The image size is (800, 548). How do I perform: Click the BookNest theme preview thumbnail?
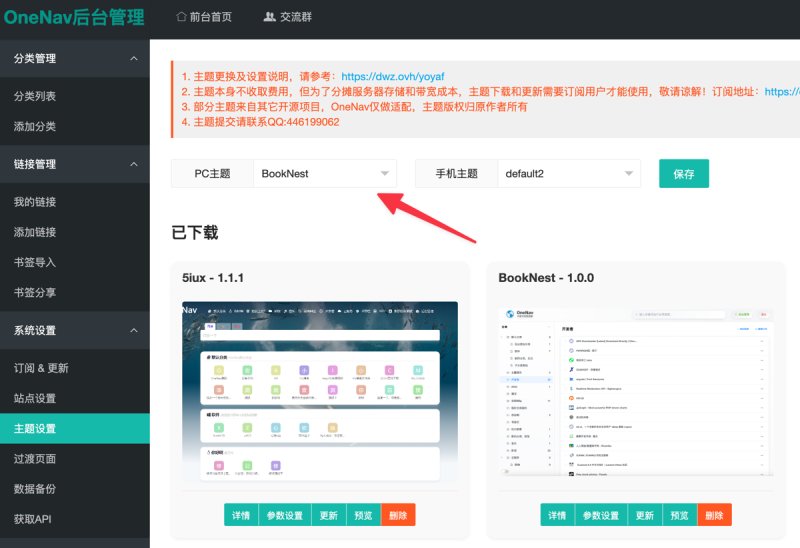coord(636,392)
